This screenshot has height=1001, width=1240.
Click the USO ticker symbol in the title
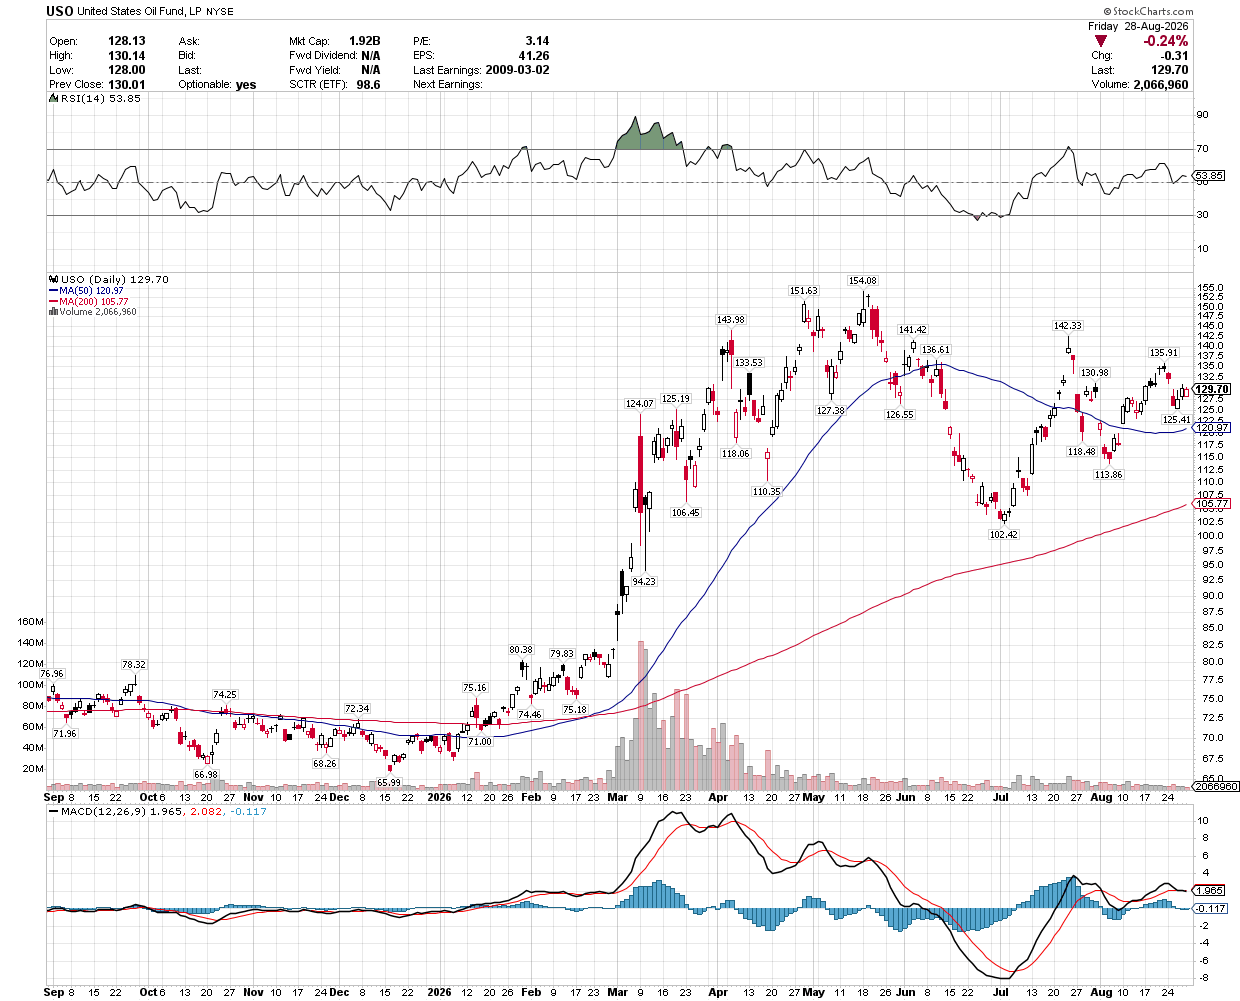click(x=60, y=12)
